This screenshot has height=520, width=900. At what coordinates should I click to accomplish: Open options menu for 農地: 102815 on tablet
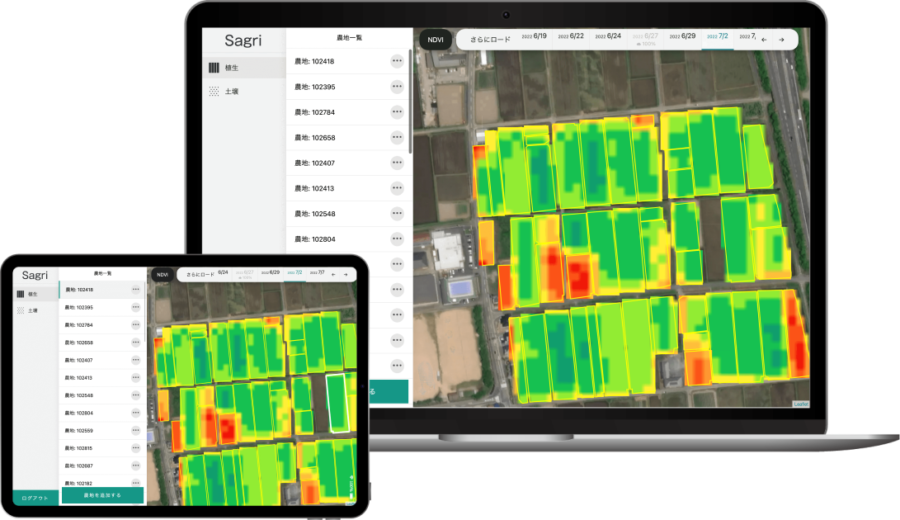(136, 448)
